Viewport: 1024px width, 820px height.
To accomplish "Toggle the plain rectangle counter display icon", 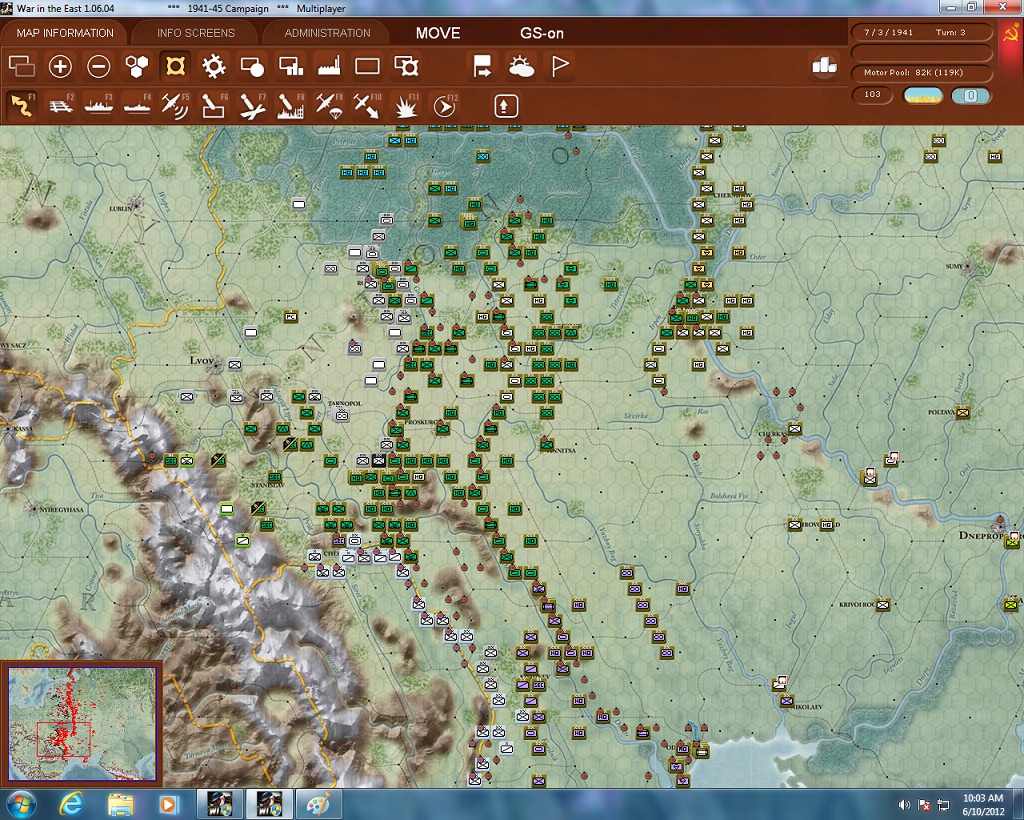I will [367, 66].
